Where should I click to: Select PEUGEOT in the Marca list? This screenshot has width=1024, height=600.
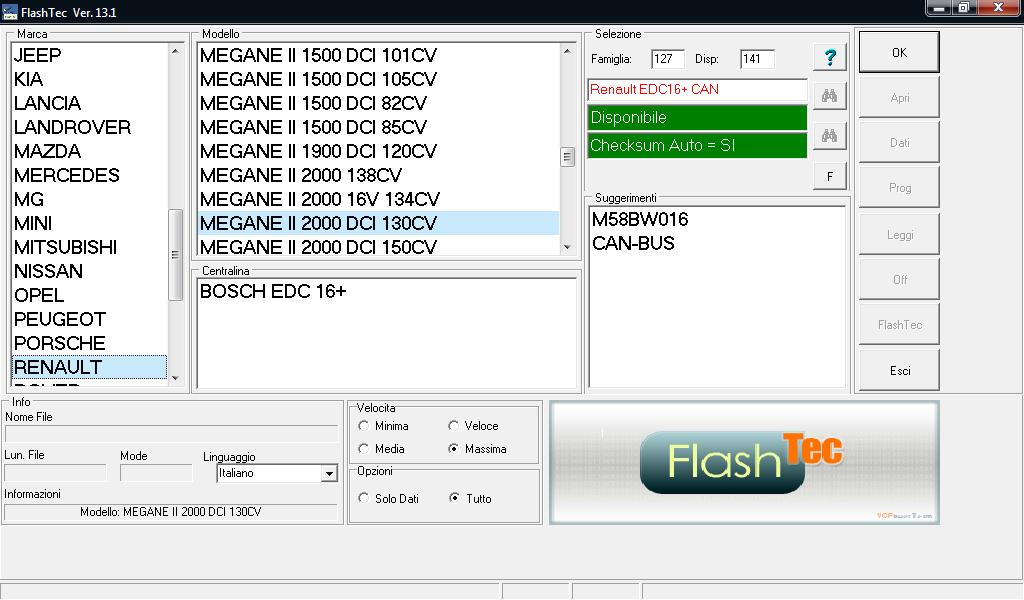coord(89,319)
